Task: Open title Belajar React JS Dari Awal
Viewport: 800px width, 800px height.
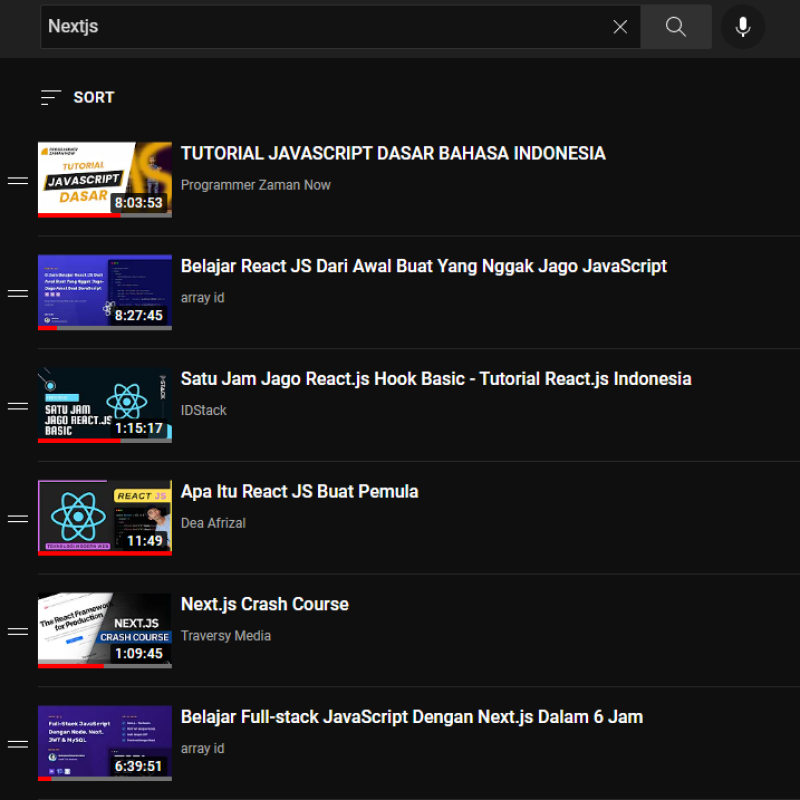Action: click(x=423, y=266)
